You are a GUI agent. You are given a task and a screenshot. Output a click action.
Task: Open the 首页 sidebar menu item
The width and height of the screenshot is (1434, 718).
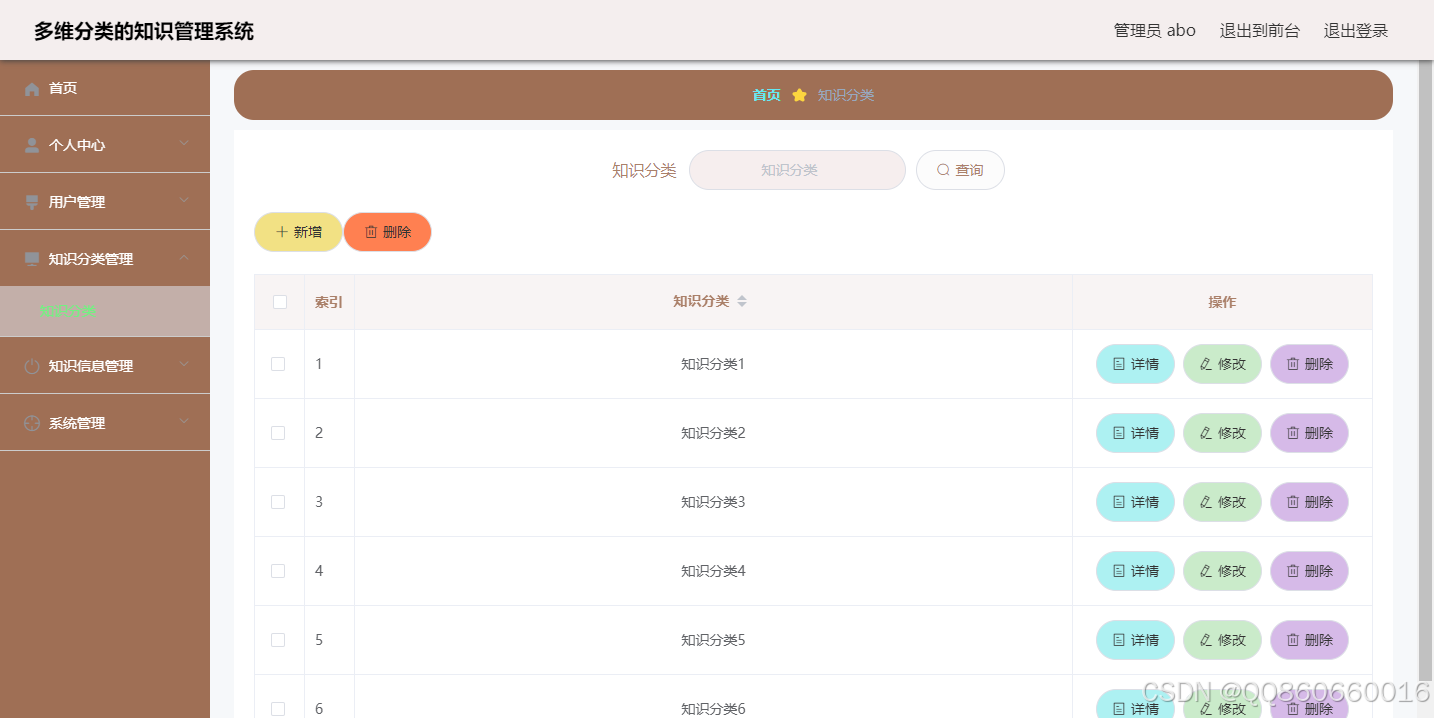click(x=105, y=88)
